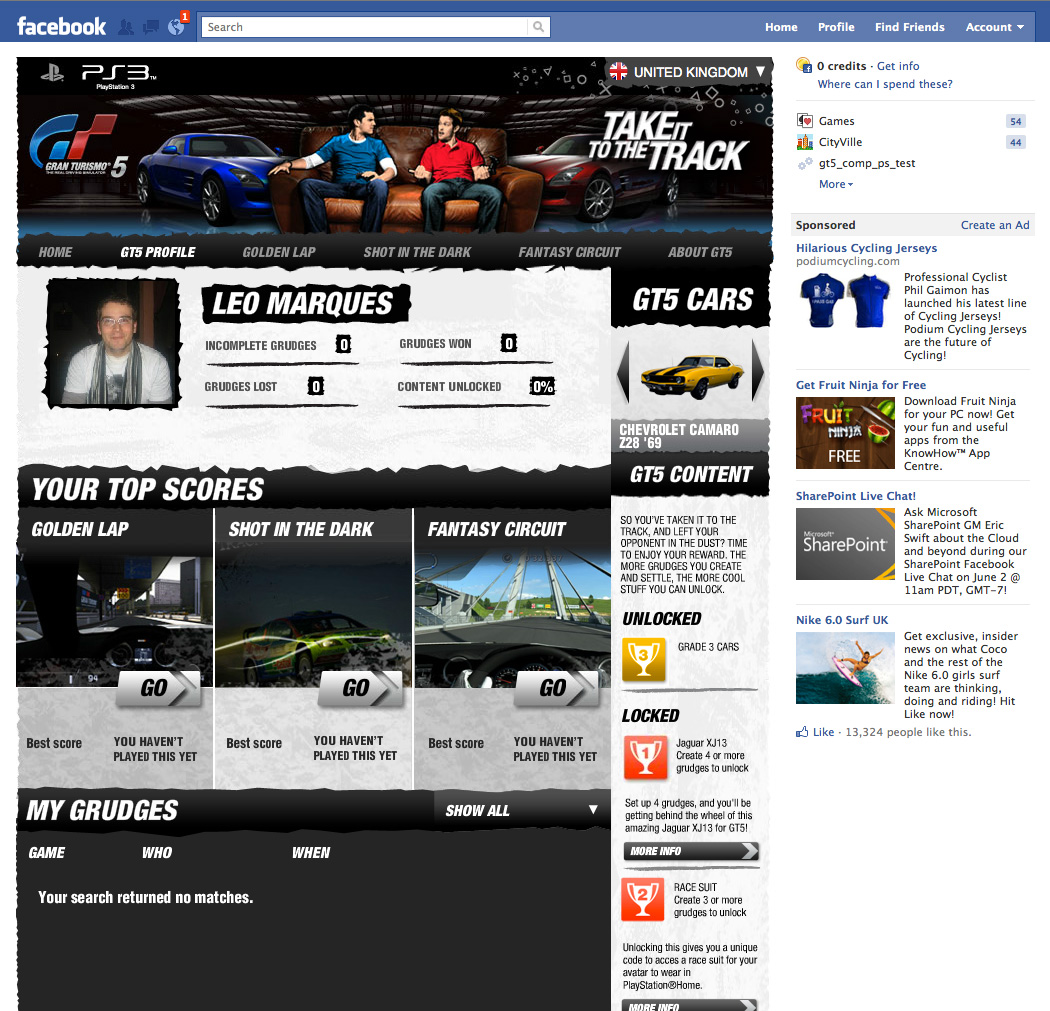Click the Facebook logo
The width and height of the screenshot is (1050, 1011).
click(x=61, y=27)
